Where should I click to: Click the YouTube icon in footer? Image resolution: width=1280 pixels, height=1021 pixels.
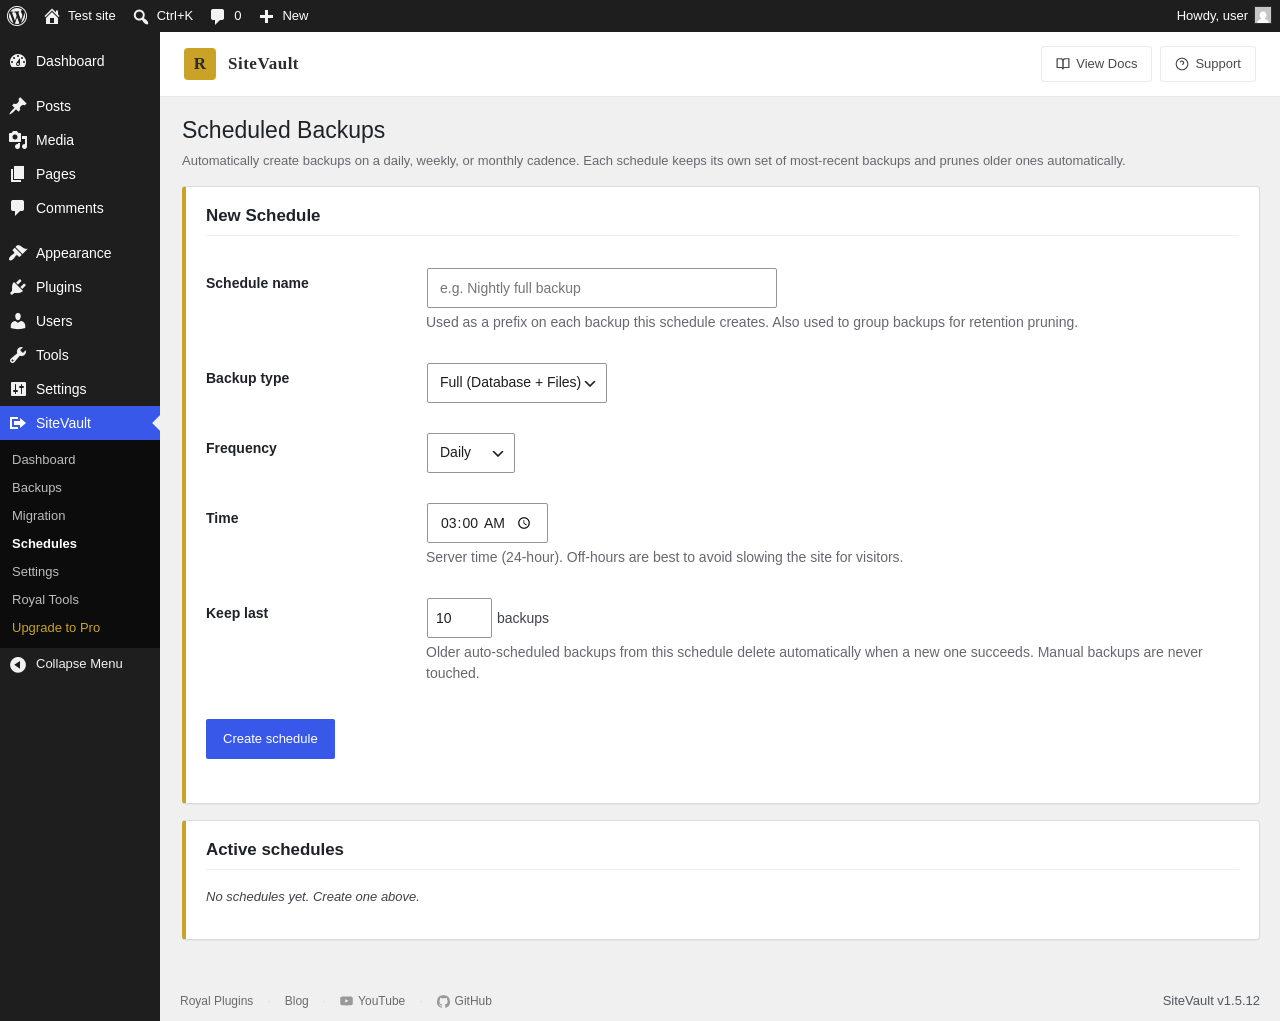coord(346,1001)
